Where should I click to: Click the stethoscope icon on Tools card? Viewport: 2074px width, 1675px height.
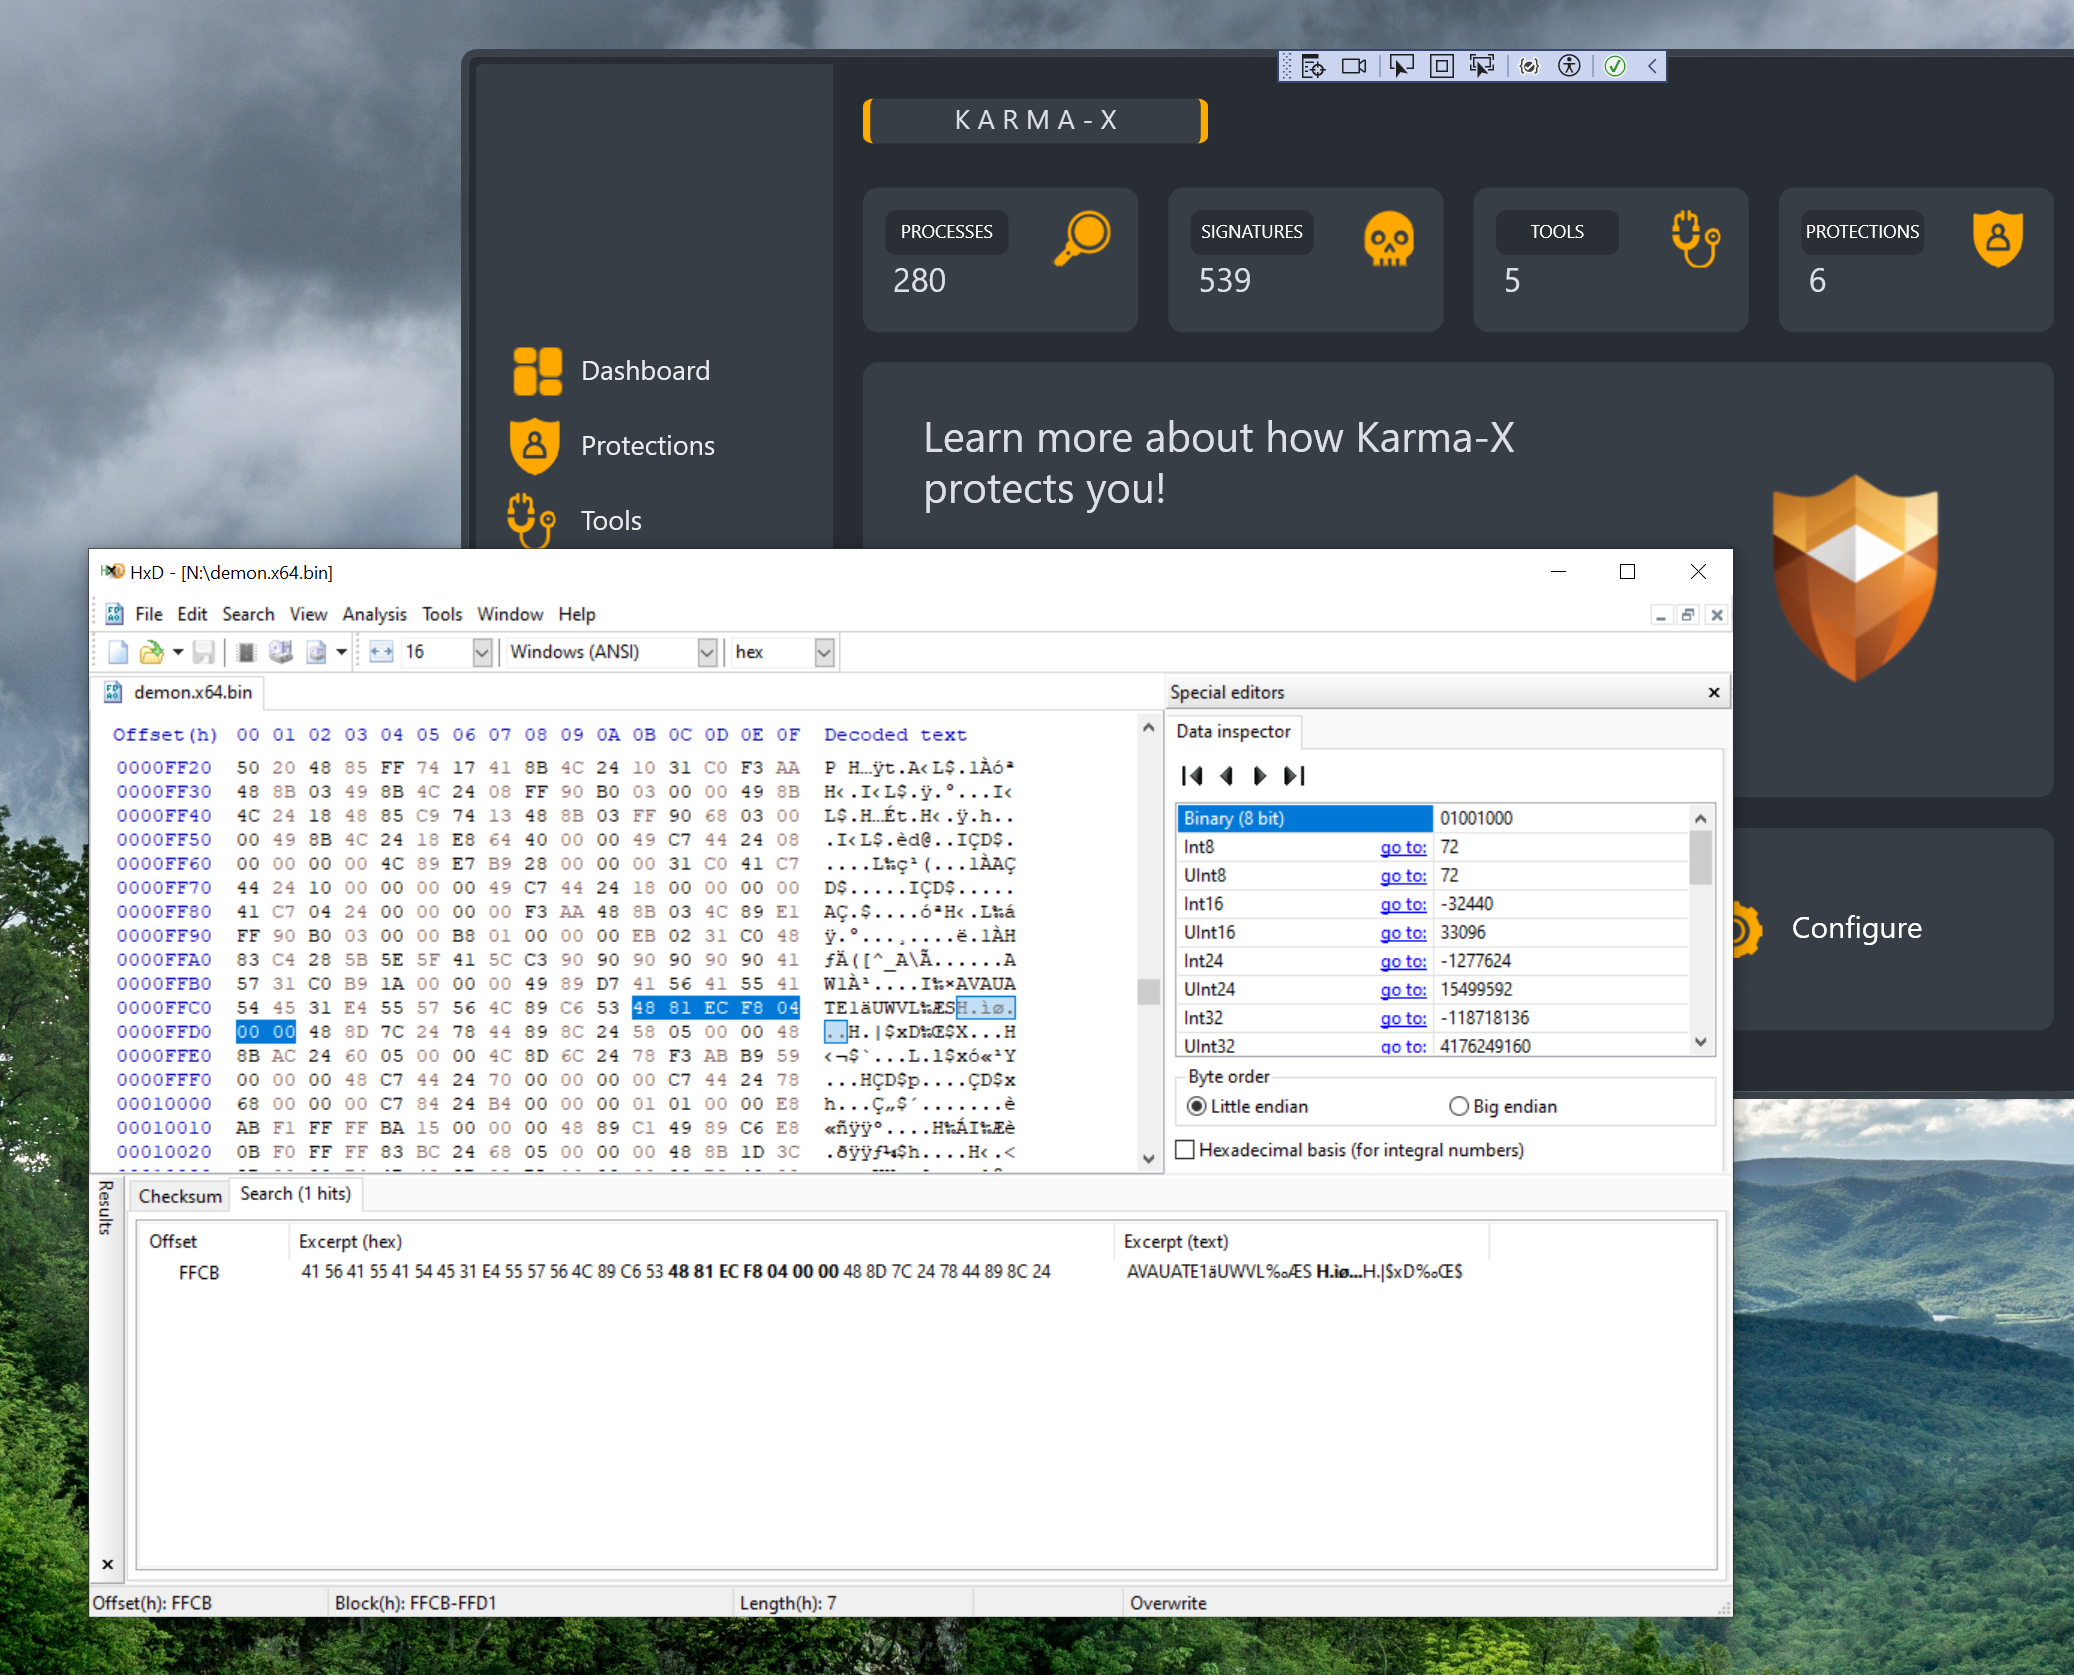point(1695,239)
